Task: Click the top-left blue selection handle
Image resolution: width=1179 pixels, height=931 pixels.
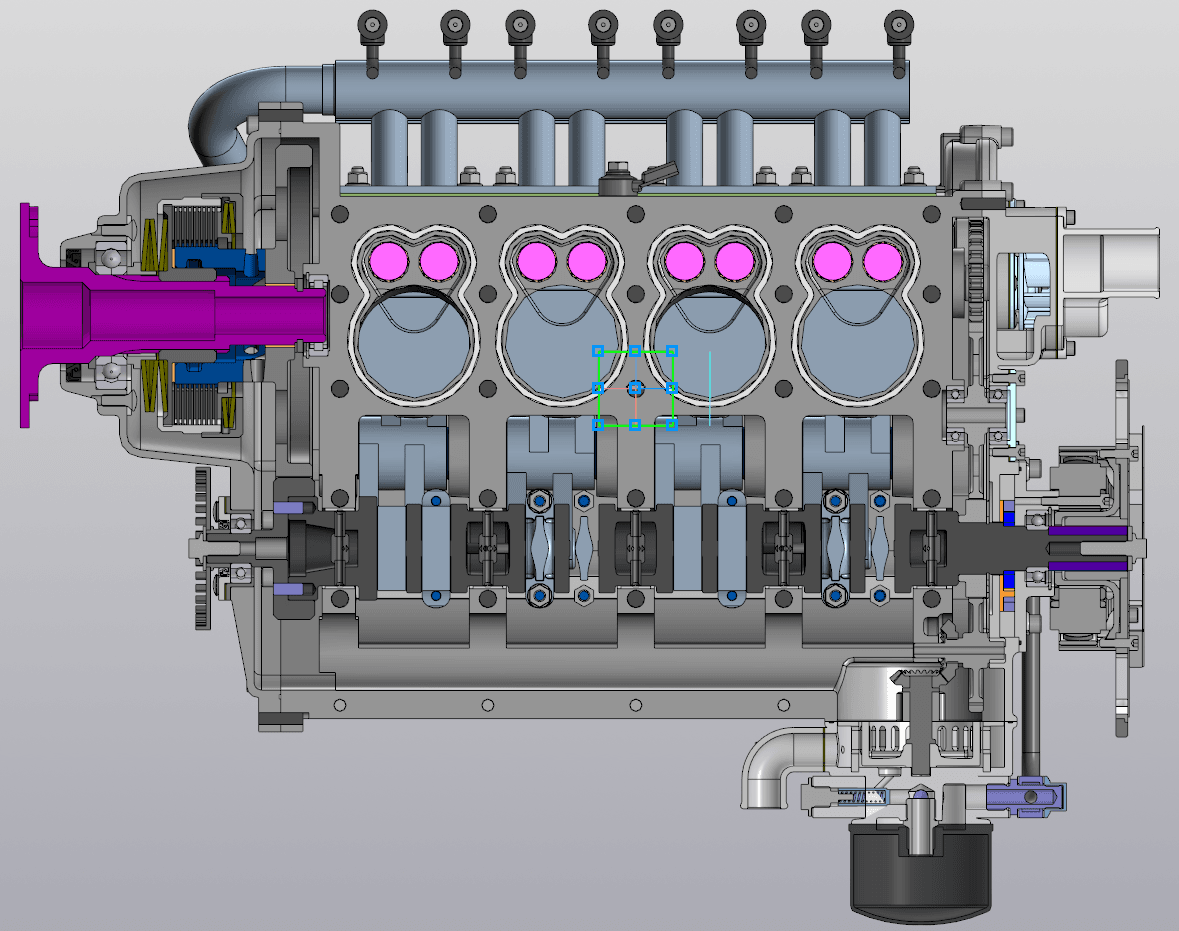Action: point(598,351)
